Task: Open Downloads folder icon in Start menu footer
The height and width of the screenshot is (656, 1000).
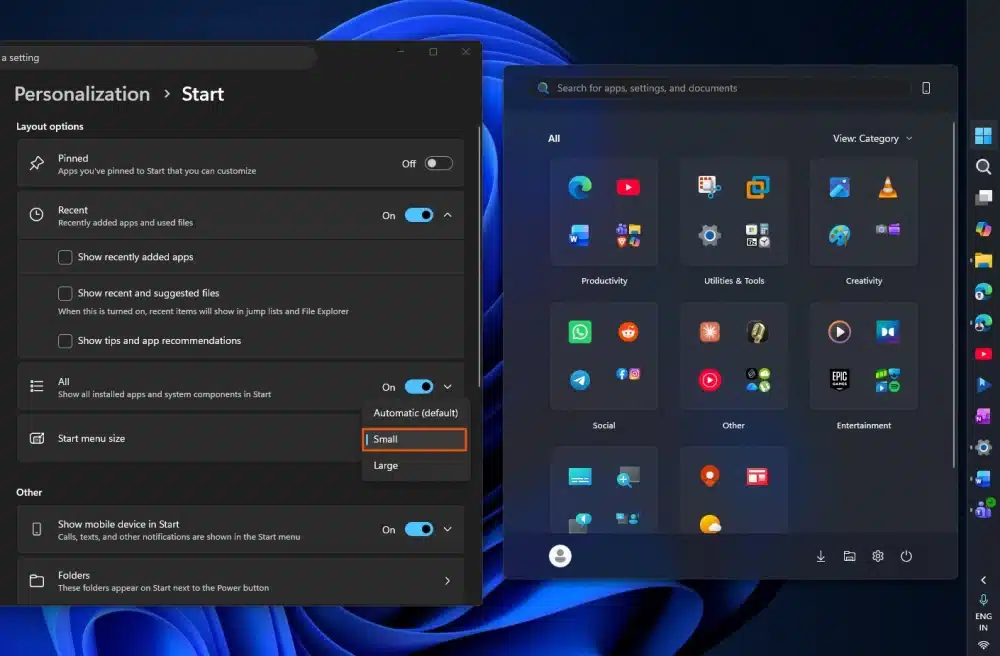Action: (x=821, y=556)
